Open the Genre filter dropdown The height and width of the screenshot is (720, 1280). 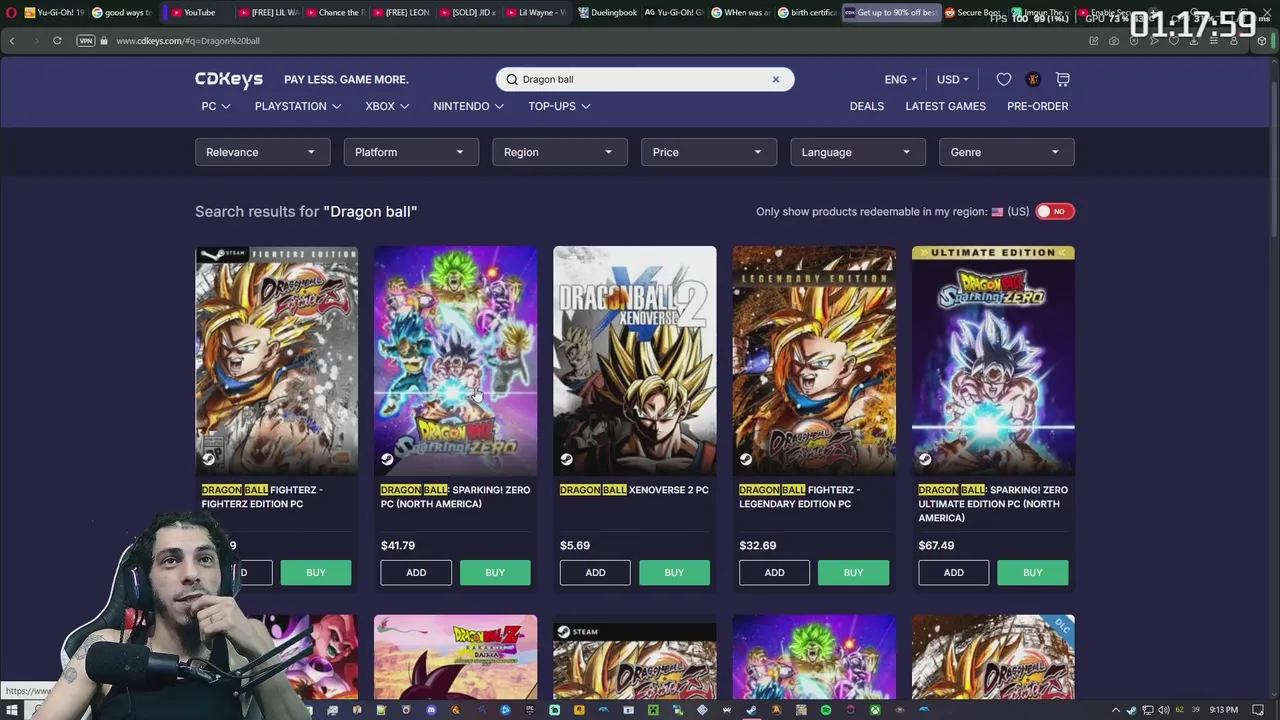pyautogui.click(x=1007, y=152)
